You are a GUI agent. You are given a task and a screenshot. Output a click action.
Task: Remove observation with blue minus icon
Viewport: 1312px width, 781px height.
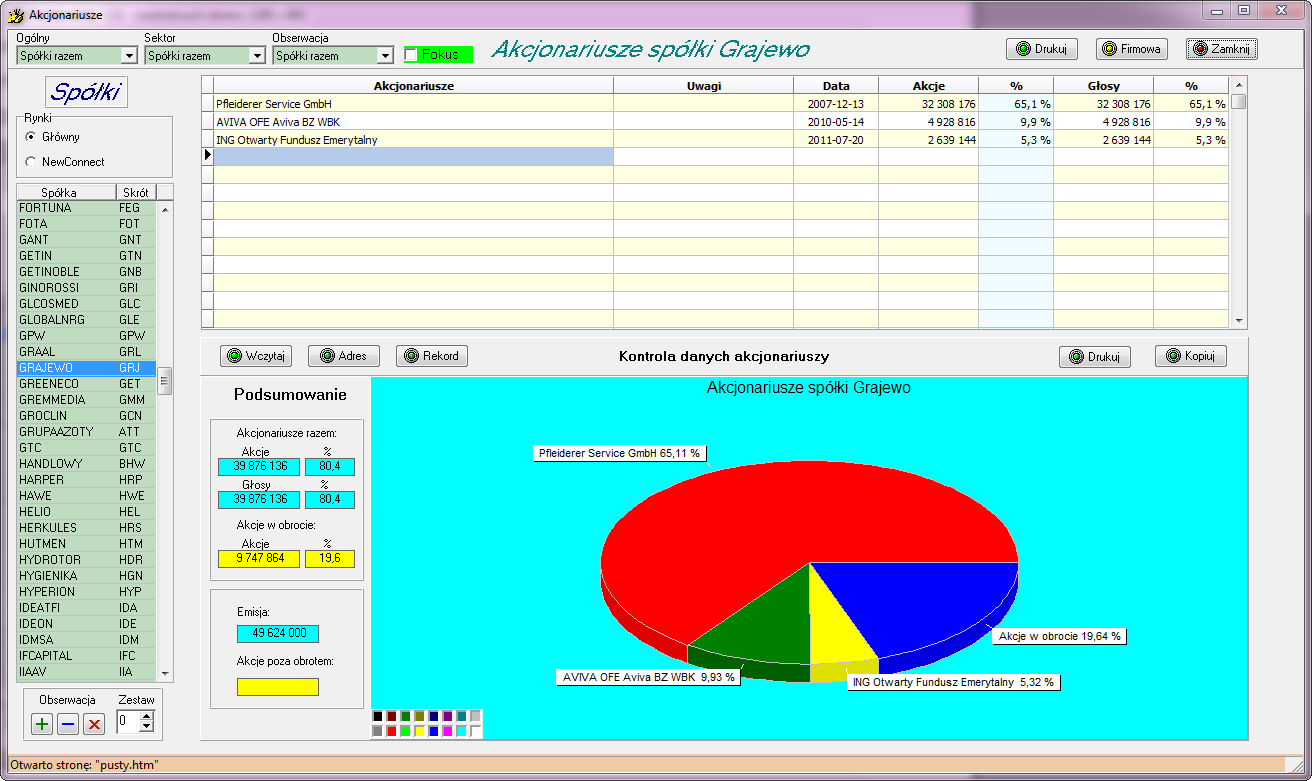point(68,724)
